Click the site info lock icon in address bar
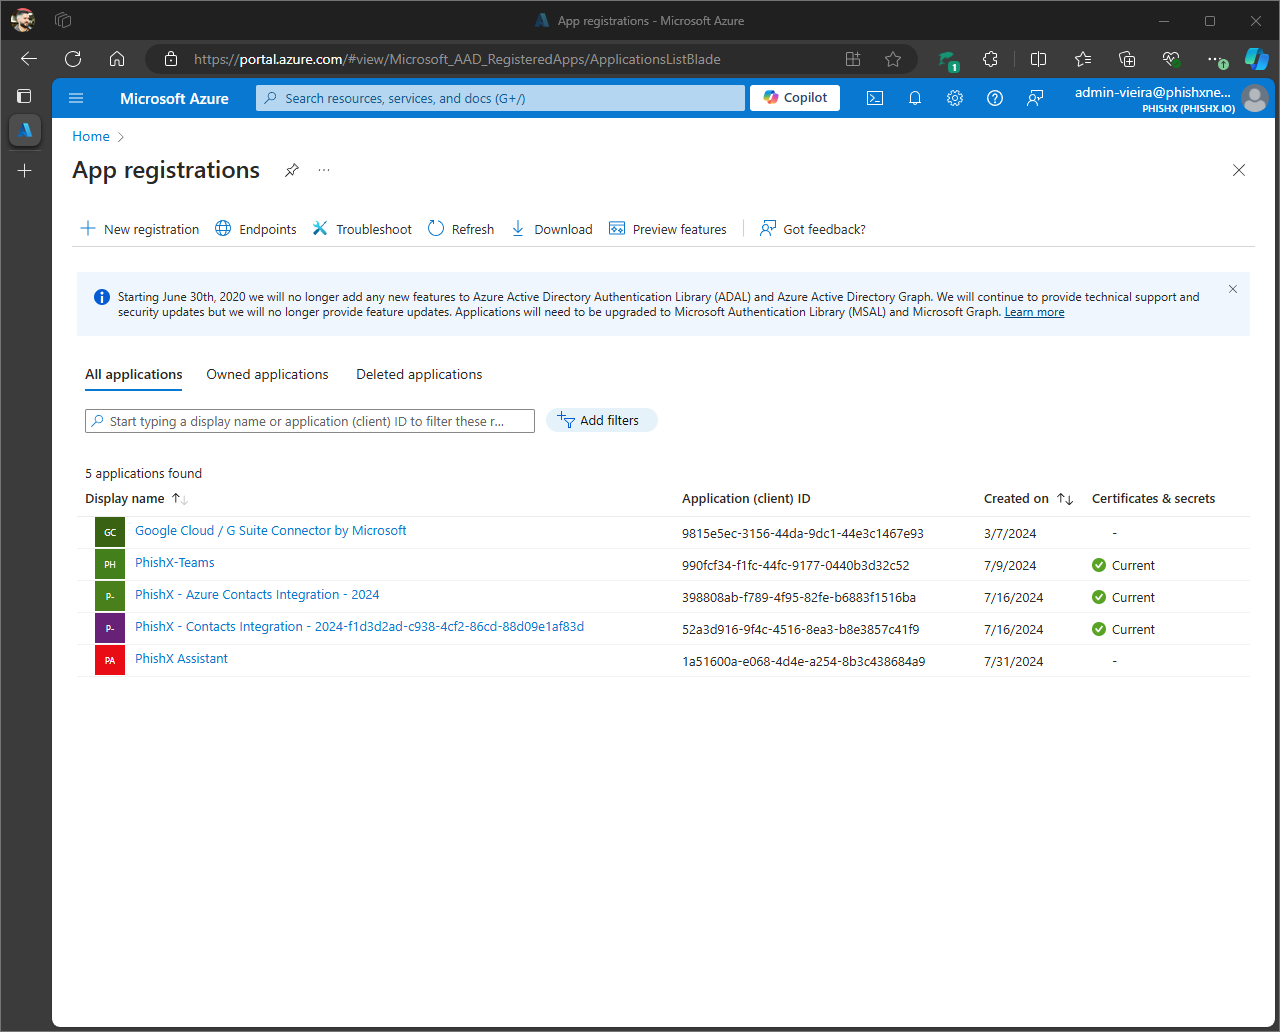The height and width of the screenshot is (1032, 1280). point(171,59)
